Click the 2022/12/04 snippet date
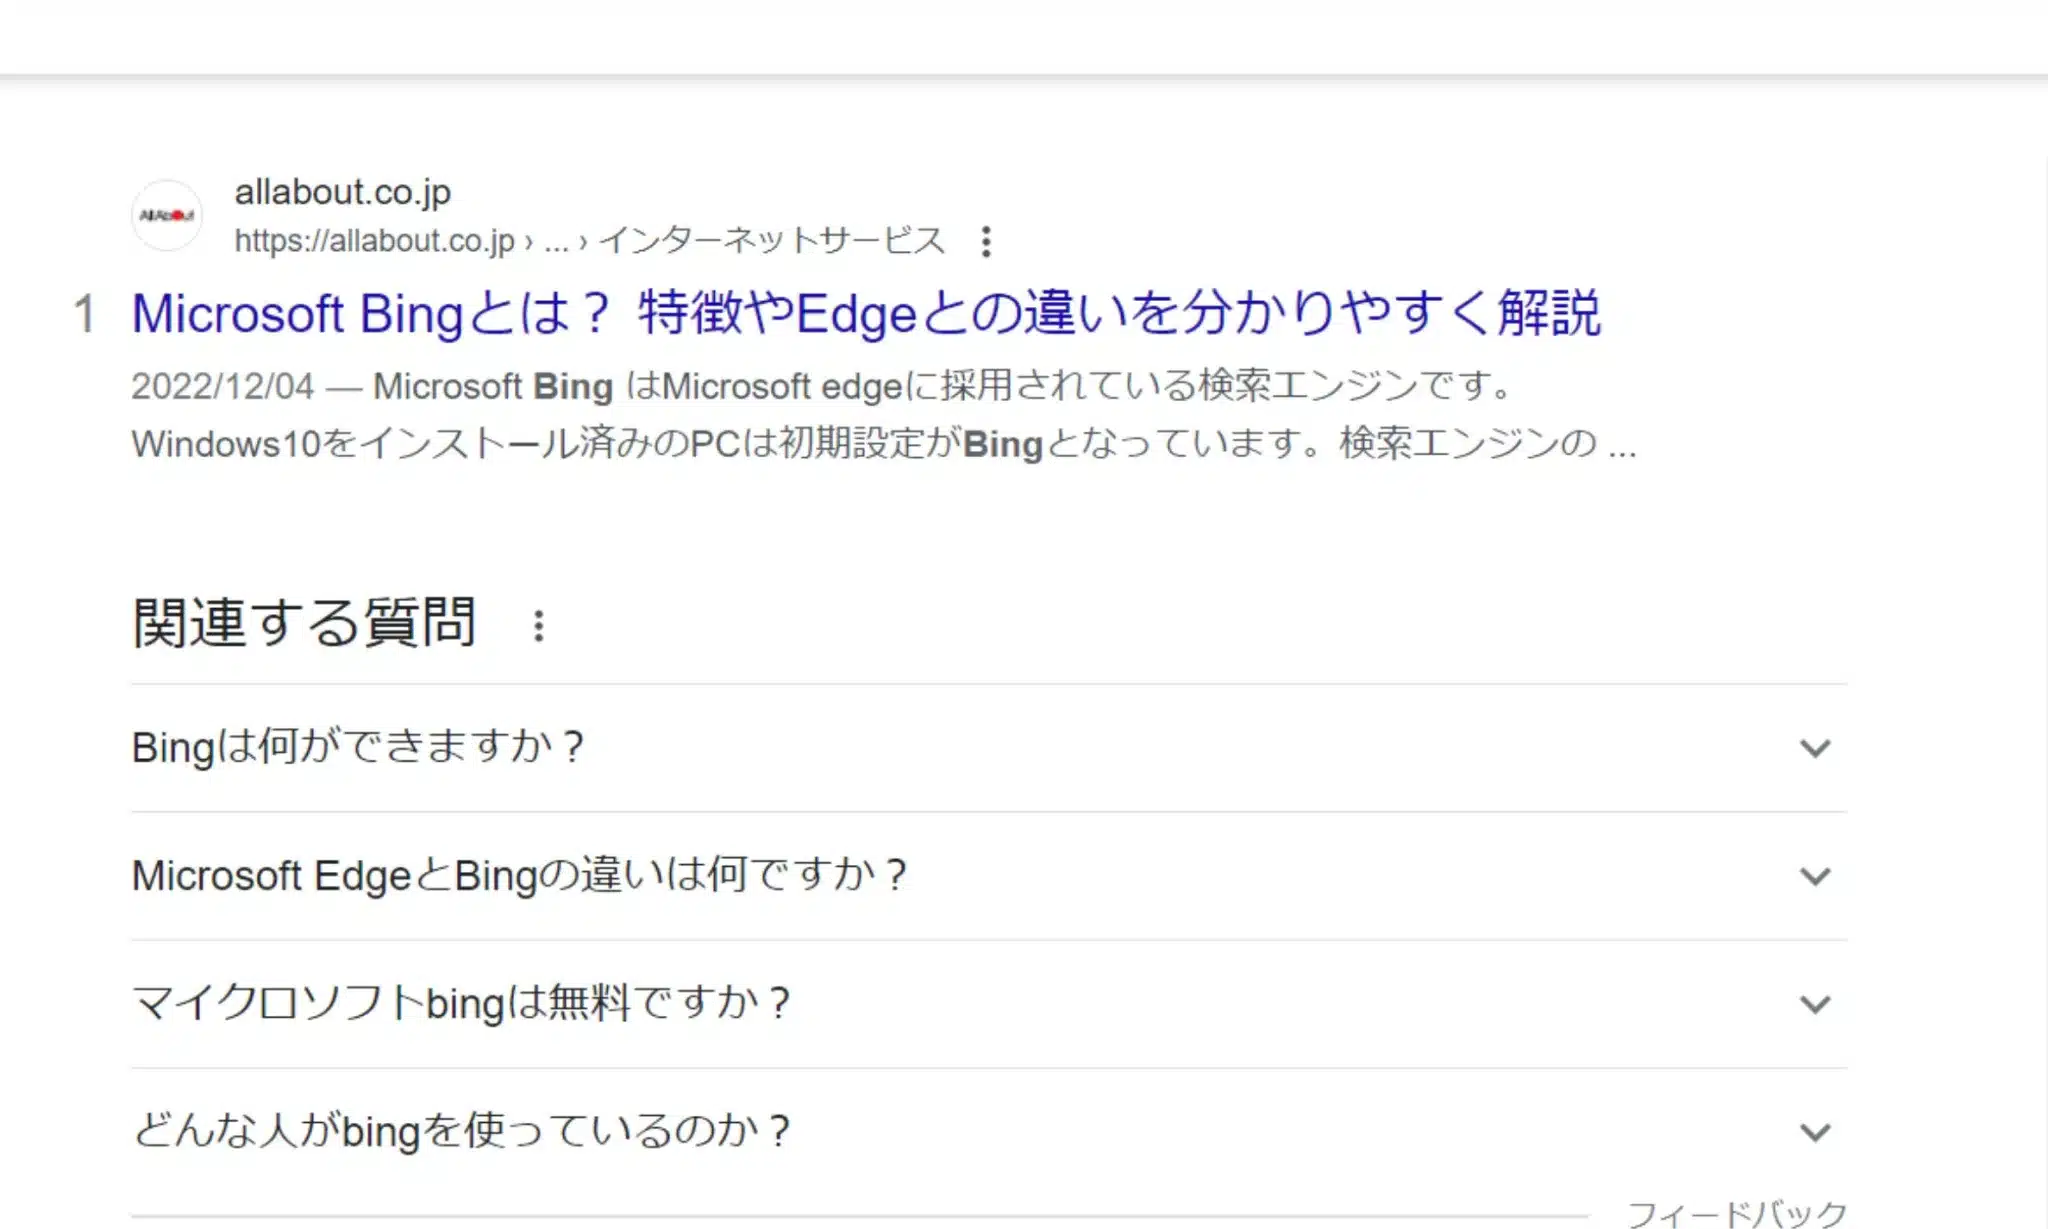 pyautogui.click(x=222, y=386)
